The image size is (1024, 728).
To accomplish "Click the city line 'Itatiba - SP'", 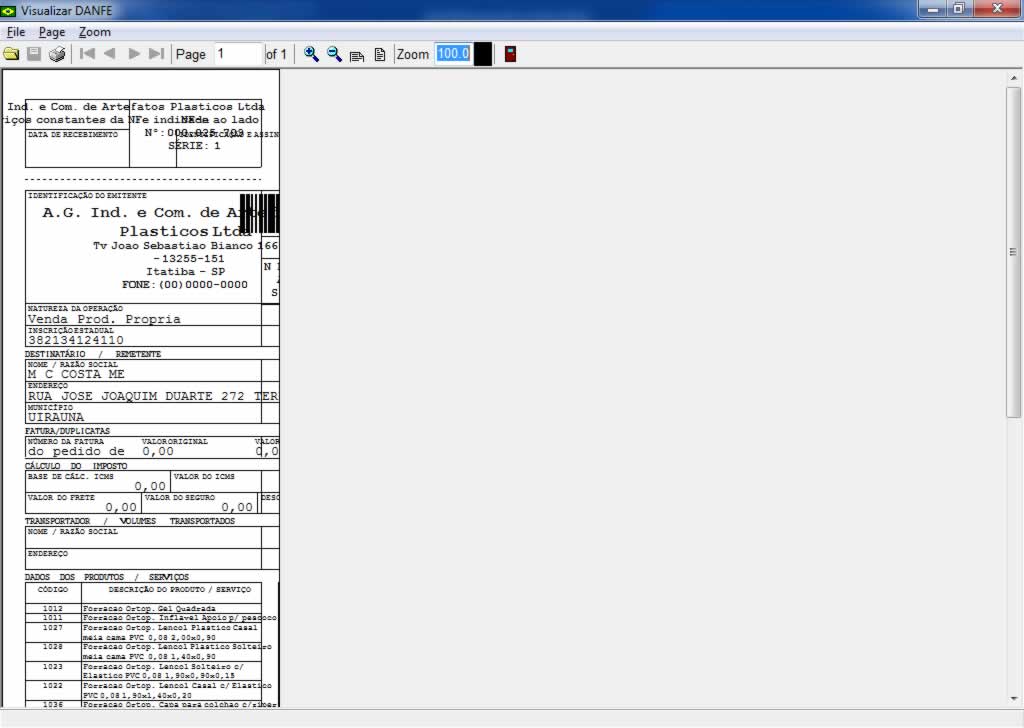I will [x=185, y=272].
